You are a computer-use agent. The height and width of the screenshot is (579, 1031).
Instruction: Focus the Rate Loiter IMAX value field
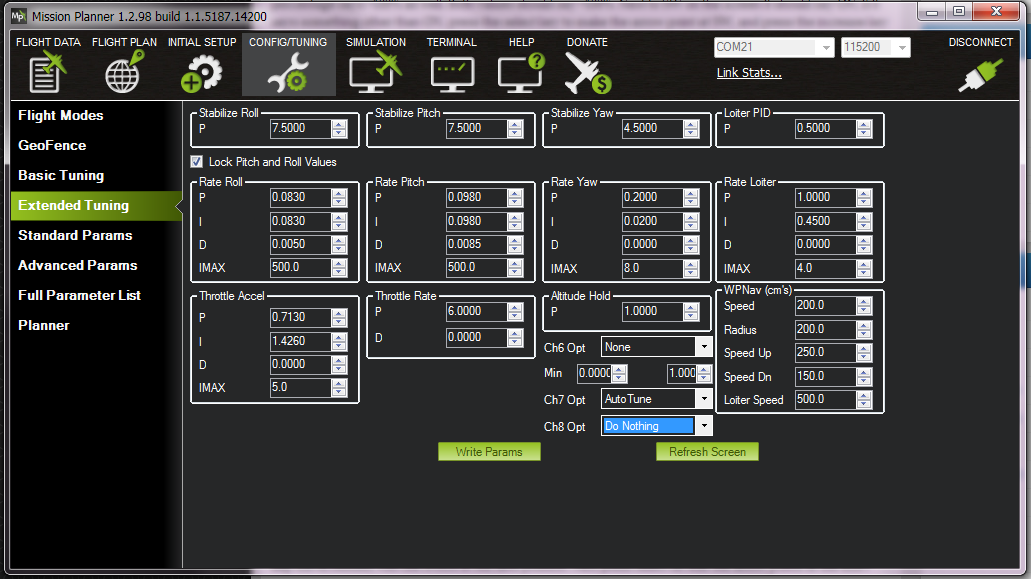825,268
